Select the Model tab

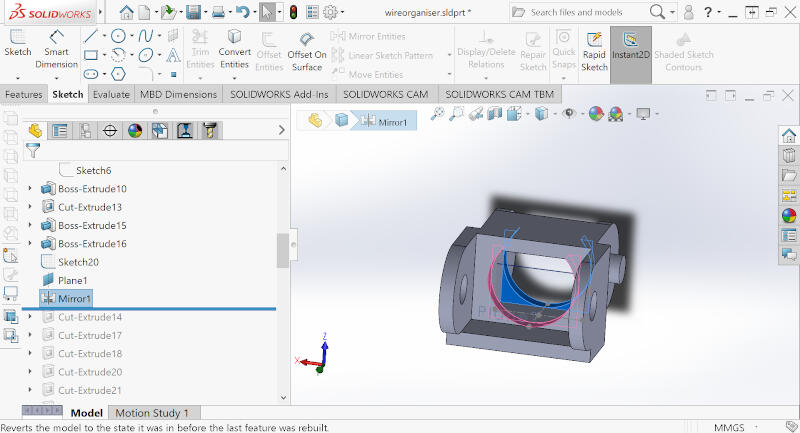[x=86, y=413]
